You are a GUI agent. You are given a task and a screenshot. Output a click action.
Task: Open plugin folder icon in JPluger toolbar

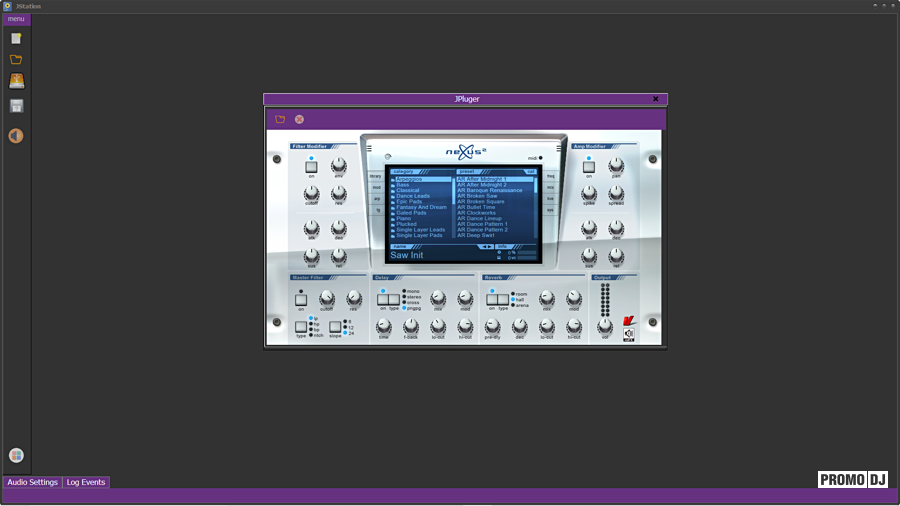280,119
